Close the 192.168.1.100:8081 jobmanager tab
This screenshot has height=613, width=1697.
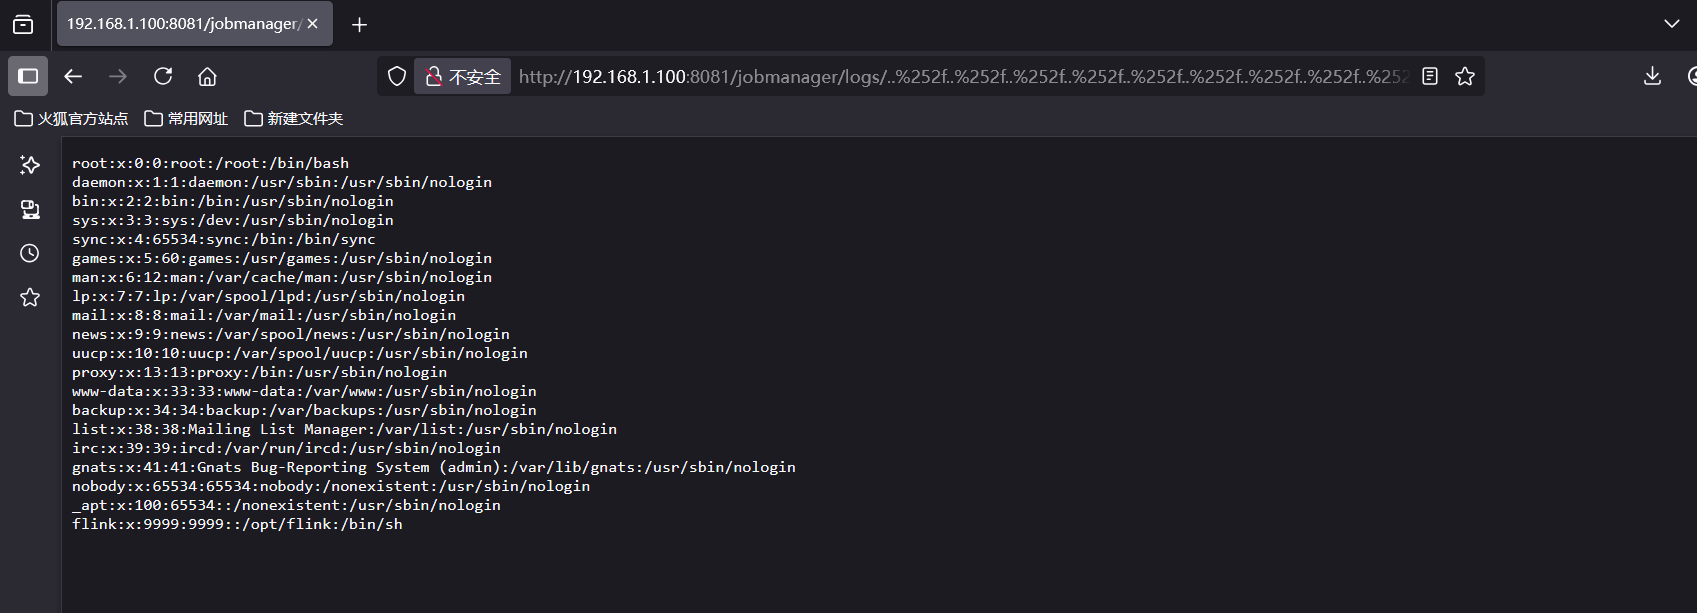(312, 24)
